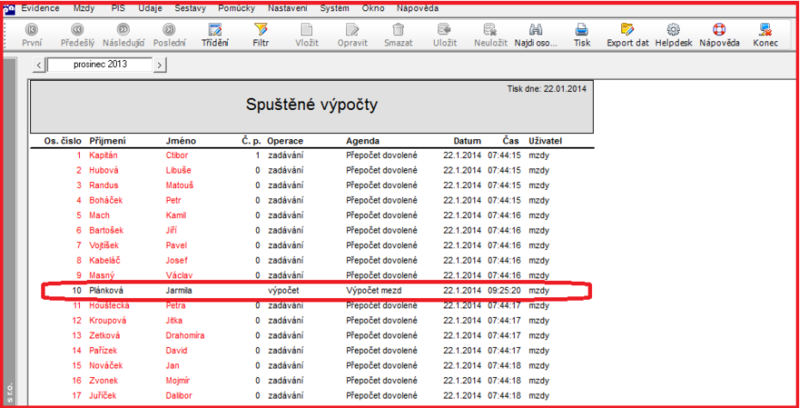Open the Evidence menu

tap(40, 9)
